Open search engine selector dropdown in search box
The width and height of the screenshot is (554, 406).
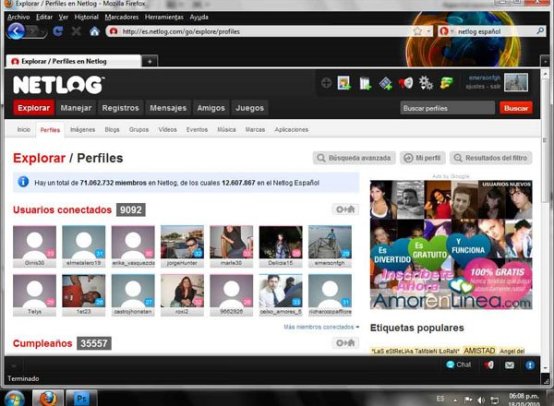coord(446,31)
